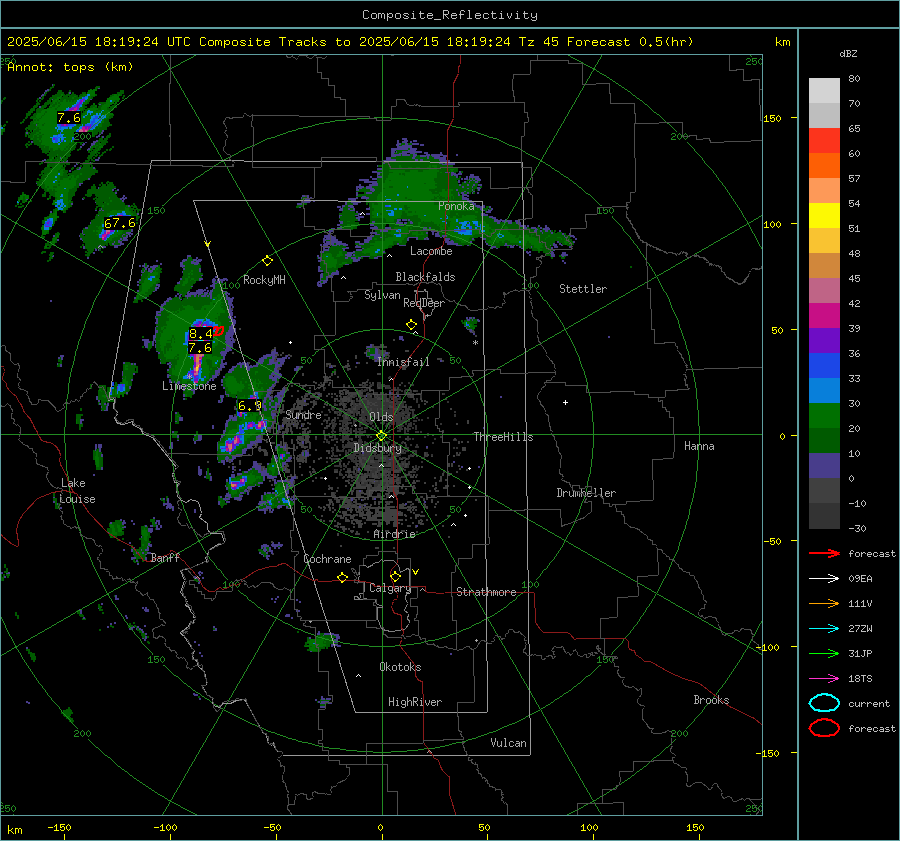This screenshot has height=841, width=900.
Task: Click the Hanna city label
Action: click(x=699, y=446)
